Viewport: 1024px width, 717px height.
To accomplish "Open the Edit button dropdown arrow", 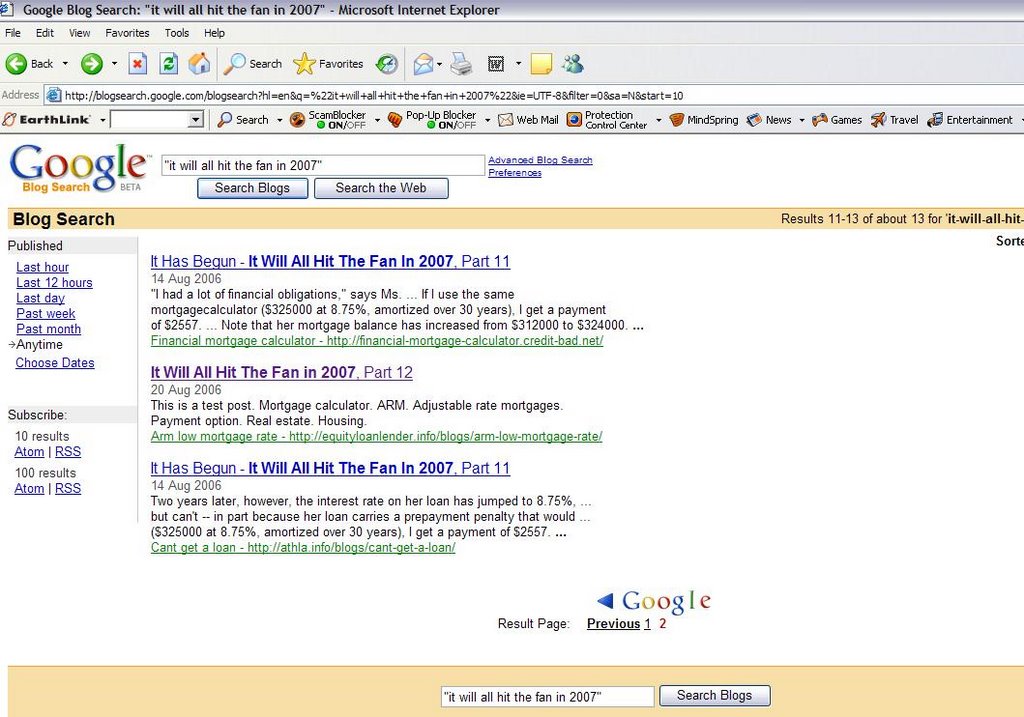I will [519, 64].
